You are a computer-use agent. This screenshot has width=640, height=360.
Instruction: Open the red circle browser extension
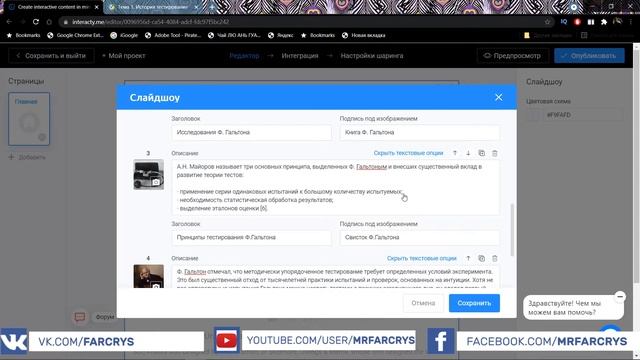[577, 22]
